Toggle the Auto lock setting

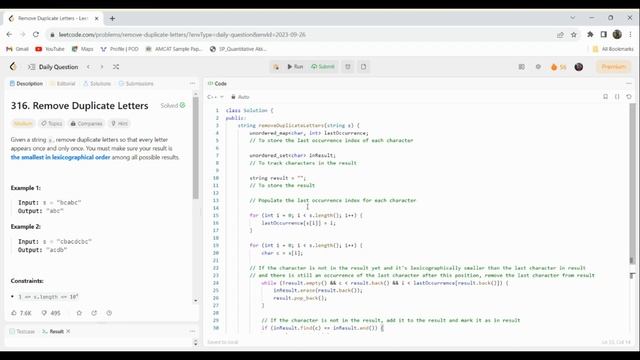coord(240,97)
